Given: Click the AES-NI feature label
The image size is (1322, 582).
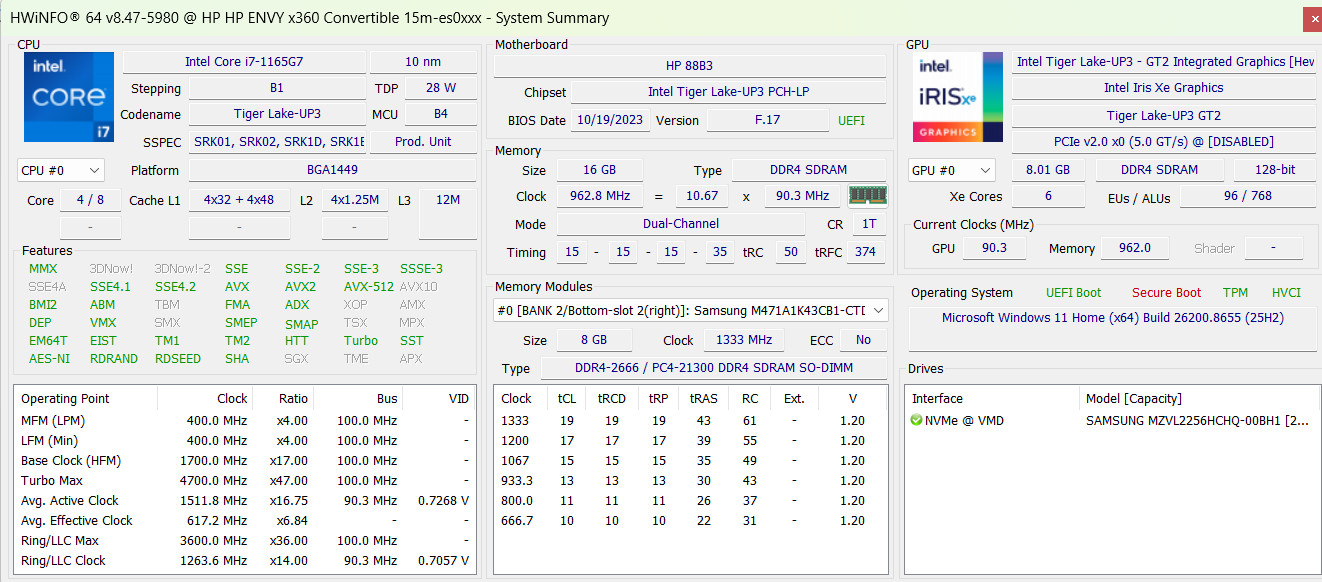Looking at the screenshot, I should (x=49, y=359).
